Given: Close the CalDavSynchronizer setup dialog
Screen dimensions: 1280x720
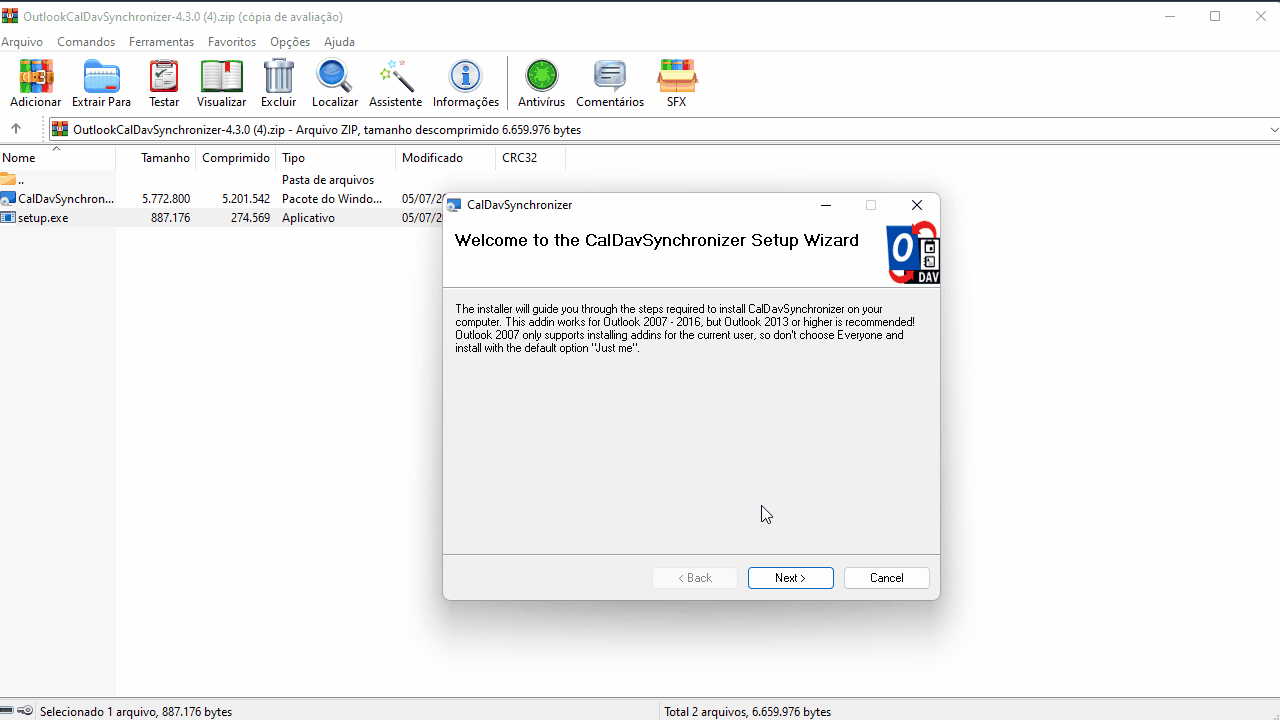Looking at the screenshot, I should click(x=917, y=205).
